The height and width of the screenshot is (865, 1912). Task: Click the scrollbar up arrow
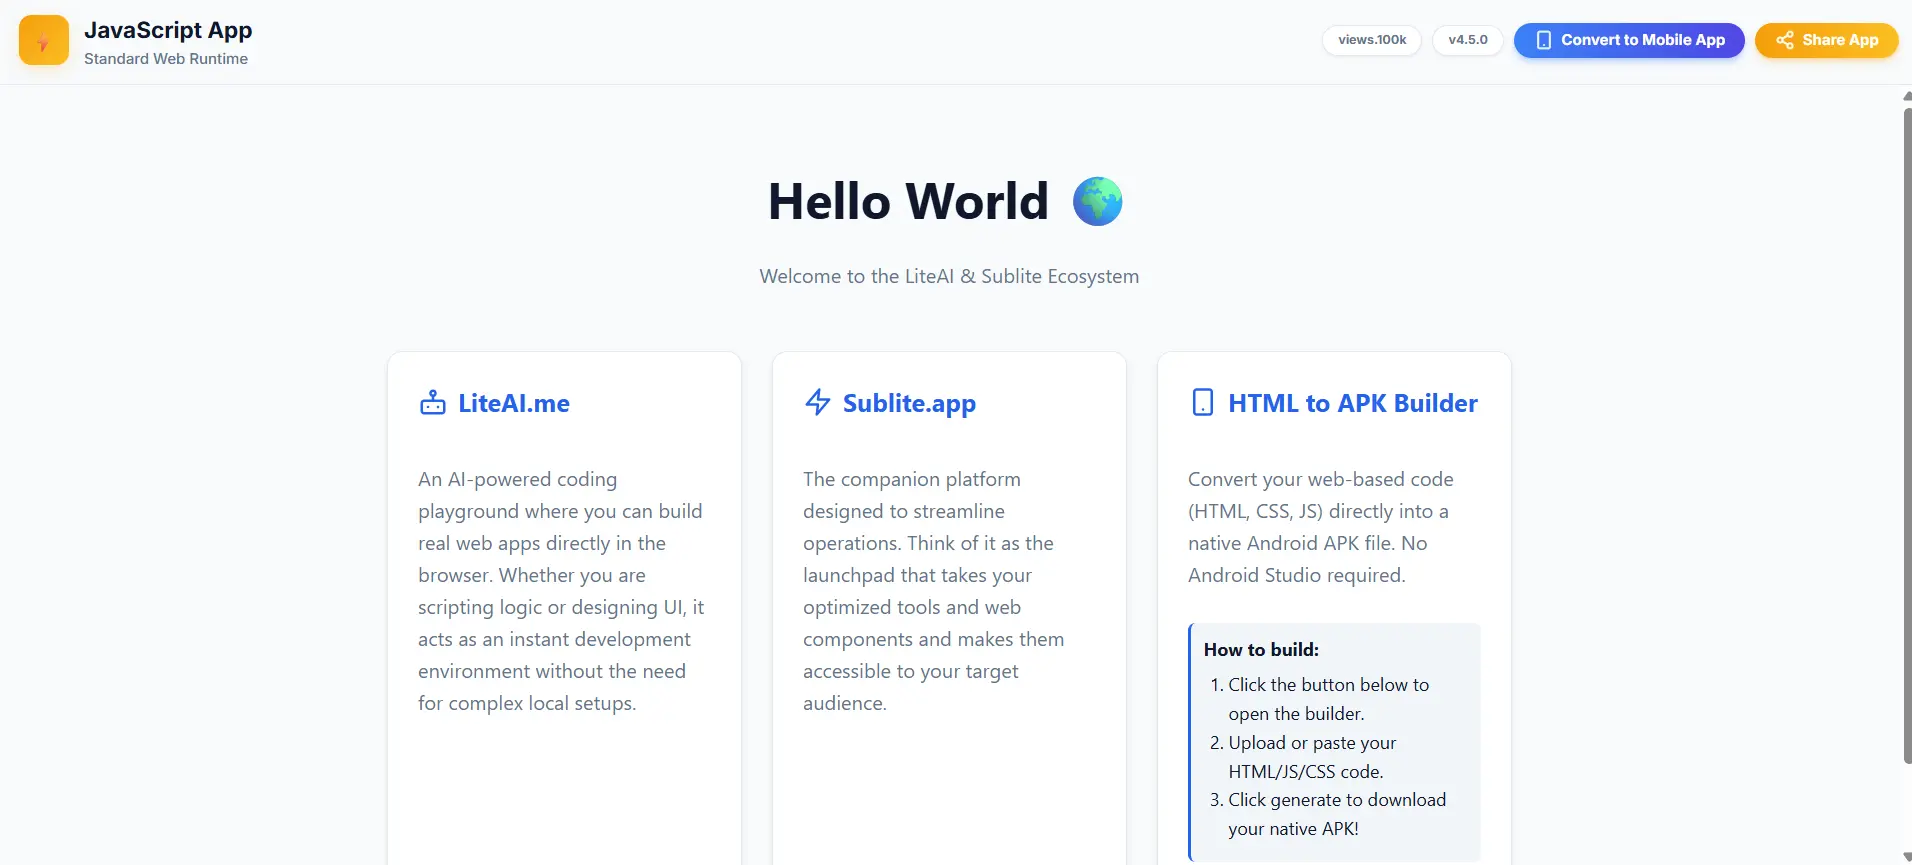(1907, 96)
